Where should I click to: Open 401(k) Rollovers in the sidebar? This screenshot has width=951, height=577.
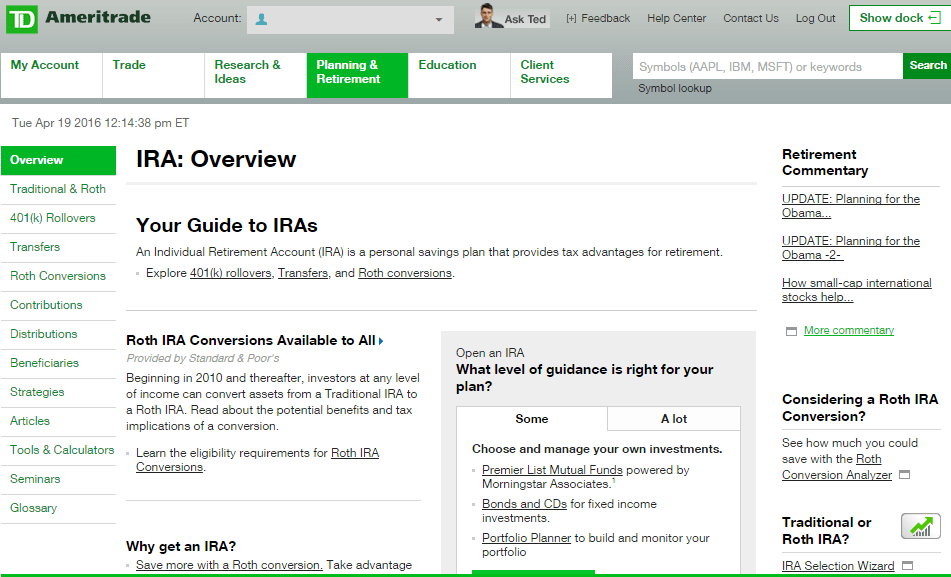coord(58,218)
